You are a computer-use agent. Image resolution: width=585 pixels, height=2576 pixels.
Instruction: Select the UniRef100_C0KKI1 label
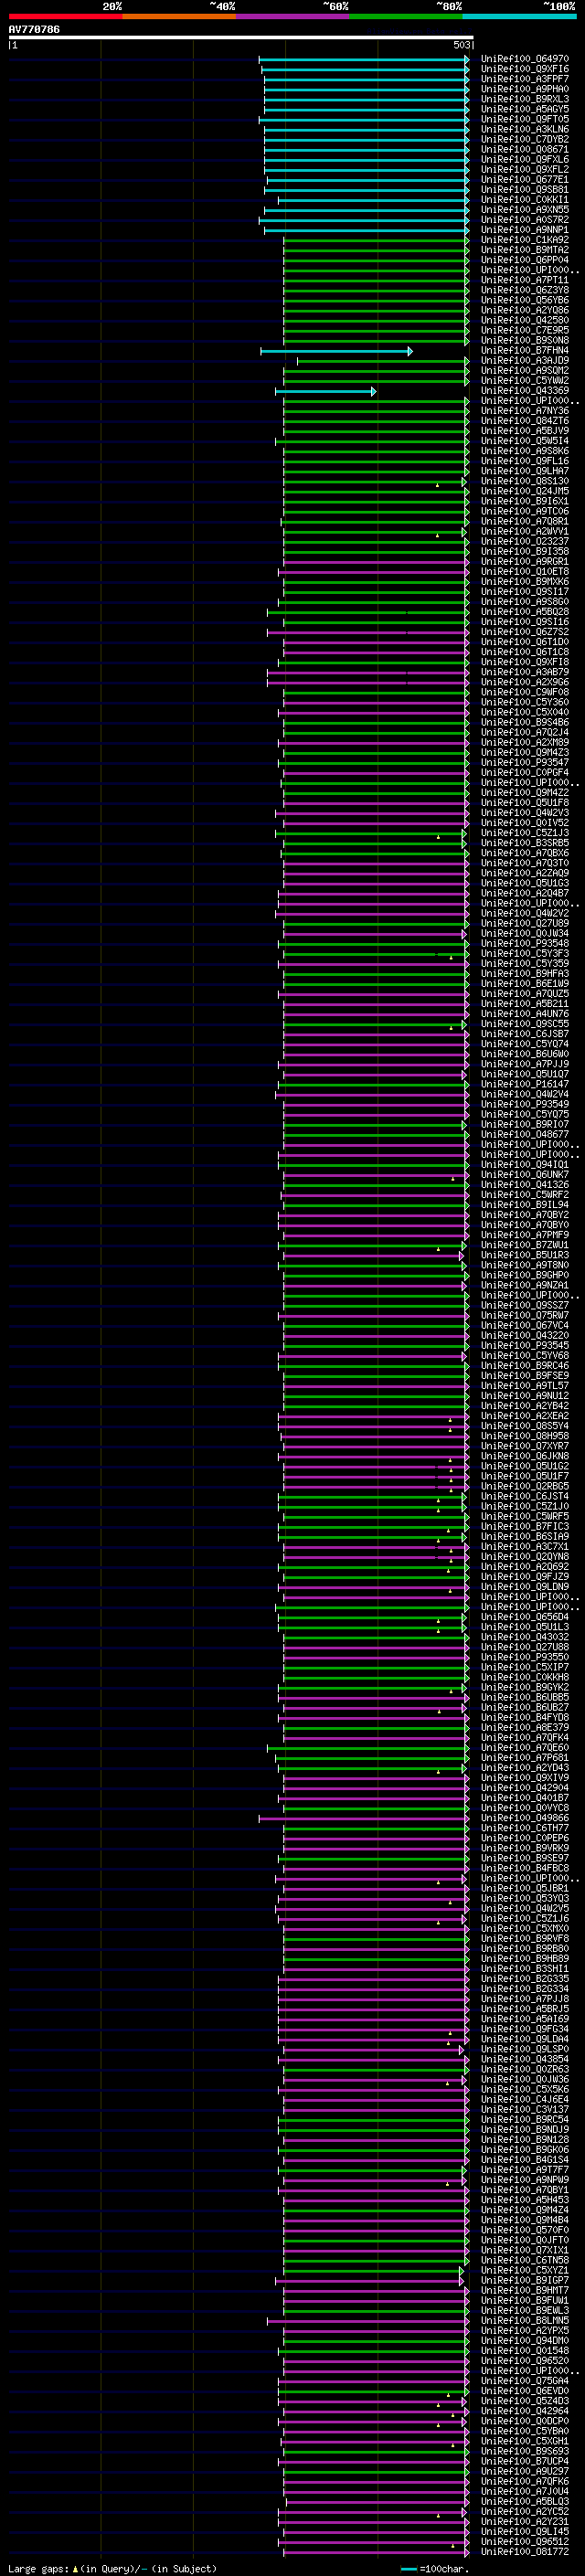[525, 199]
